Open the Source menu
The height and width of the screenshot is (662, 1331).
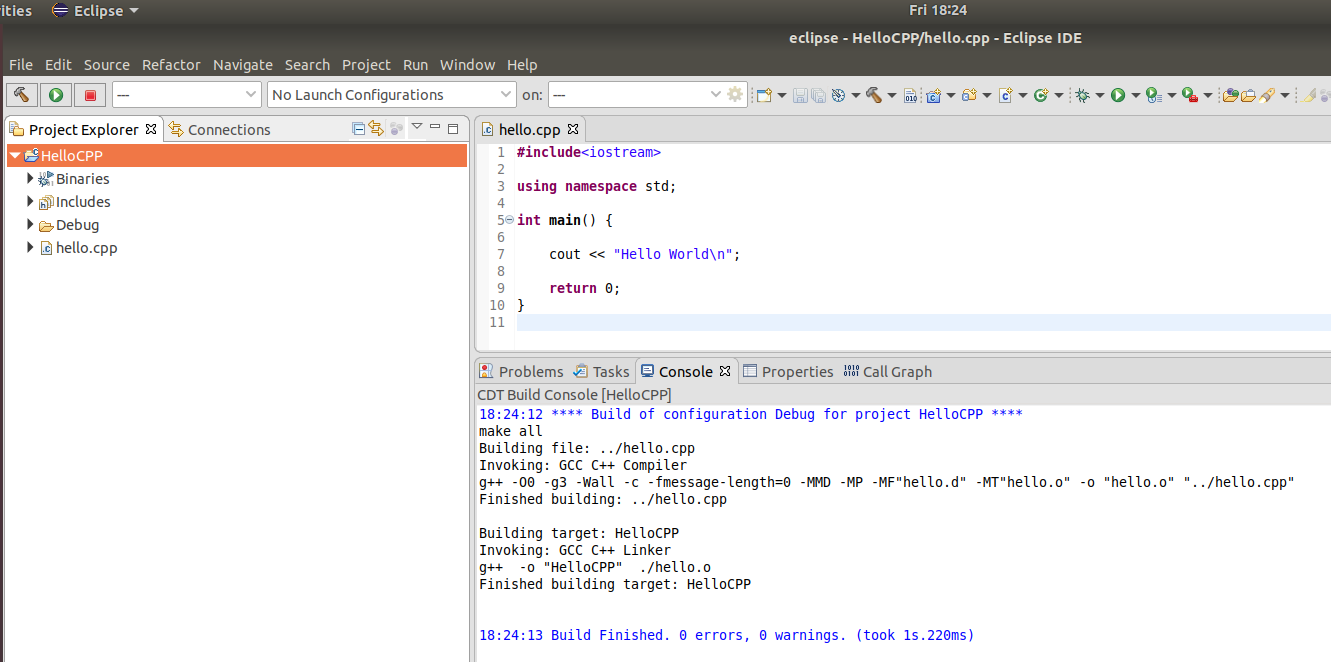point(107,64)
